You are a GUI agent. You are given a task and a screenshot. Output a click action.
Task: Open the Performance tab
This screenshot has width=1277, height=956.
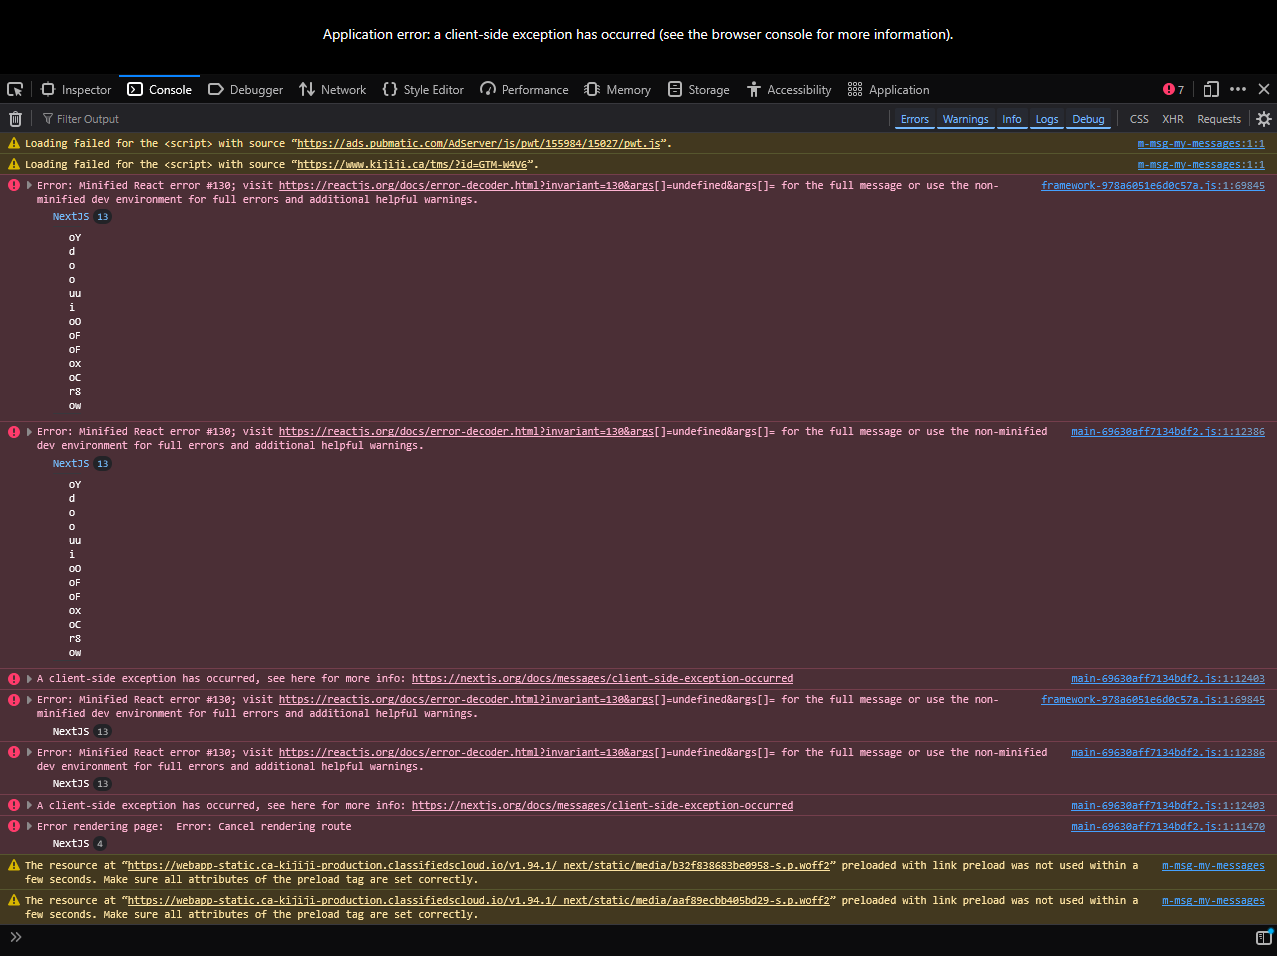(524, 89)
